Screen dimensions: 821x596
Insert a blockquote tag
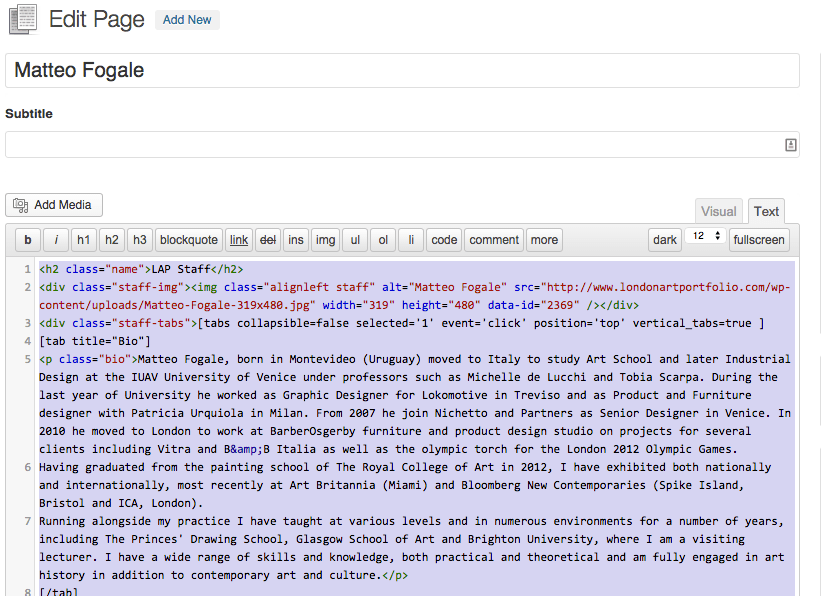[x=188, y=240]
